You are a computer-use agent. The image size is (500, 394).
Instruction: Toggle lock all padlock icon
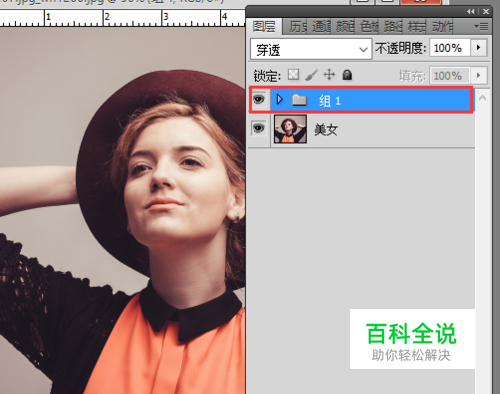pyautogui.click(x=347, y=75)
